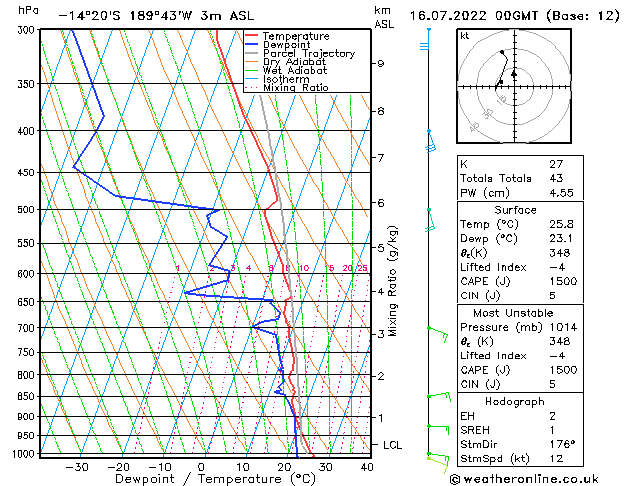
Task: Click the 'hPa' pressure axis unit label
Action: tap(28, 10)
